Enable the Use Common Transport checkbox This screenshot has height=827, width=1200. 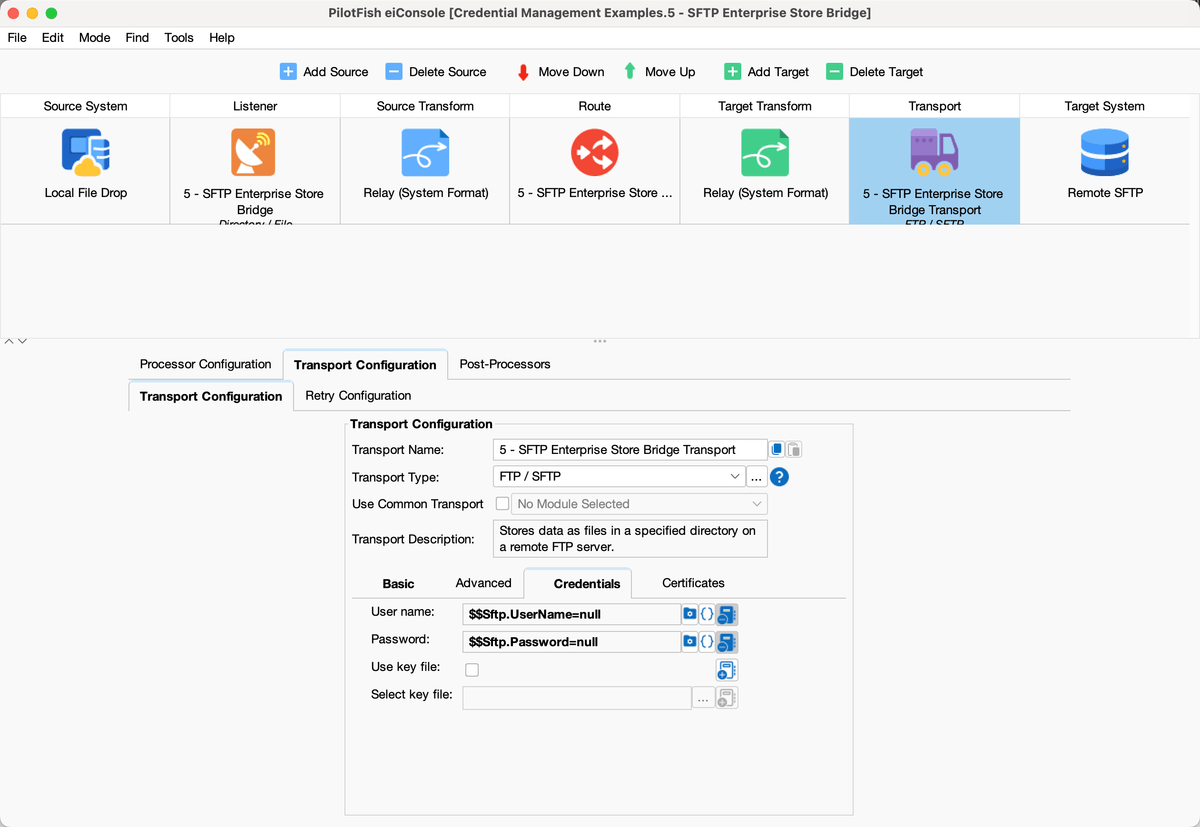[x=502, y=504]
